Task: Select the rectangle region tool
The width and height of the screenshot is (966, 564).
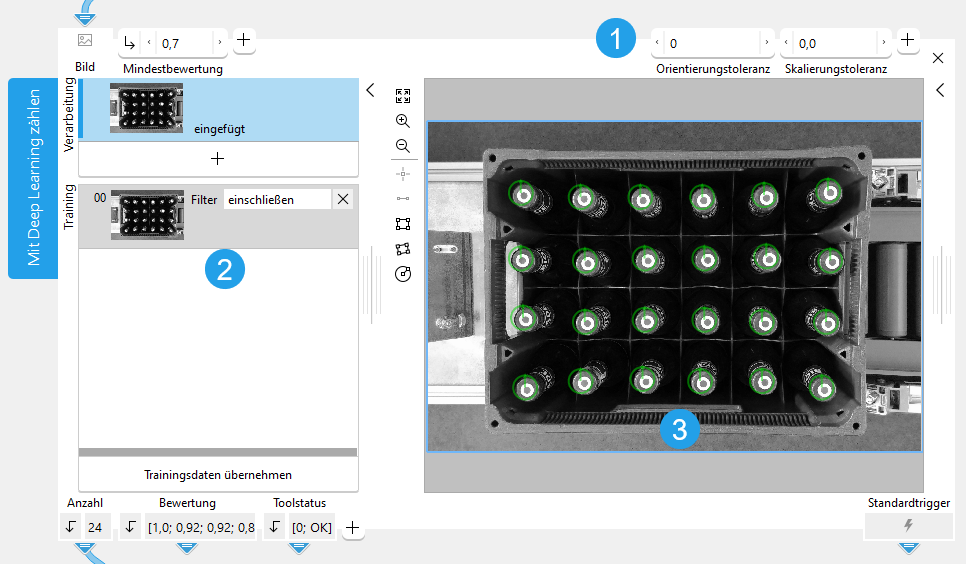Action: [x=403, y=224]
